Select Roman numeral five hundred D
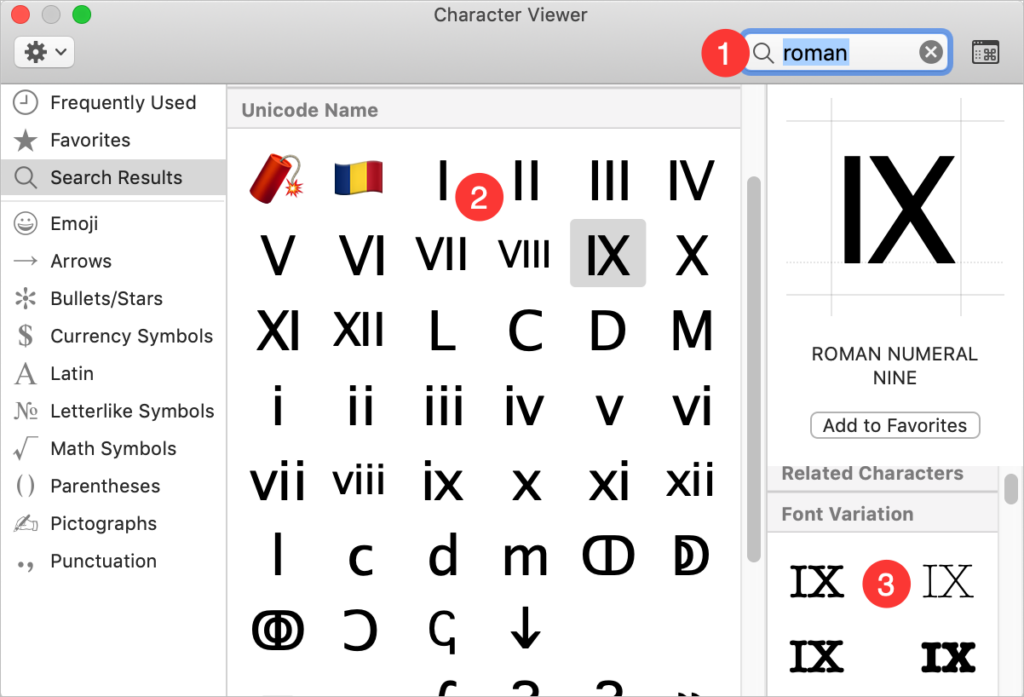This screenshot has height=697, width=1024. [x=608, y=331]
